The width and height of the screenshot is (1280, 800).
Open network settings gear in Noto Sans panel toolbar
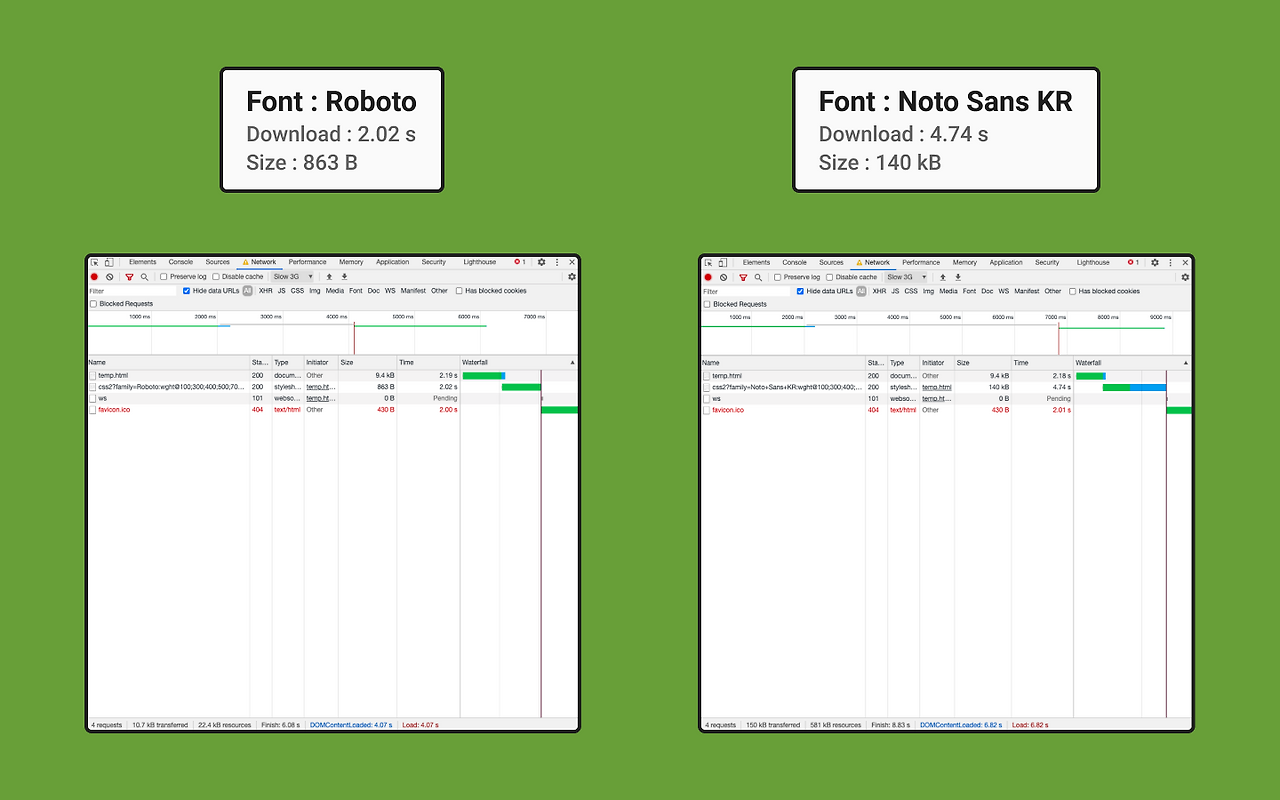coord(1185,277)
